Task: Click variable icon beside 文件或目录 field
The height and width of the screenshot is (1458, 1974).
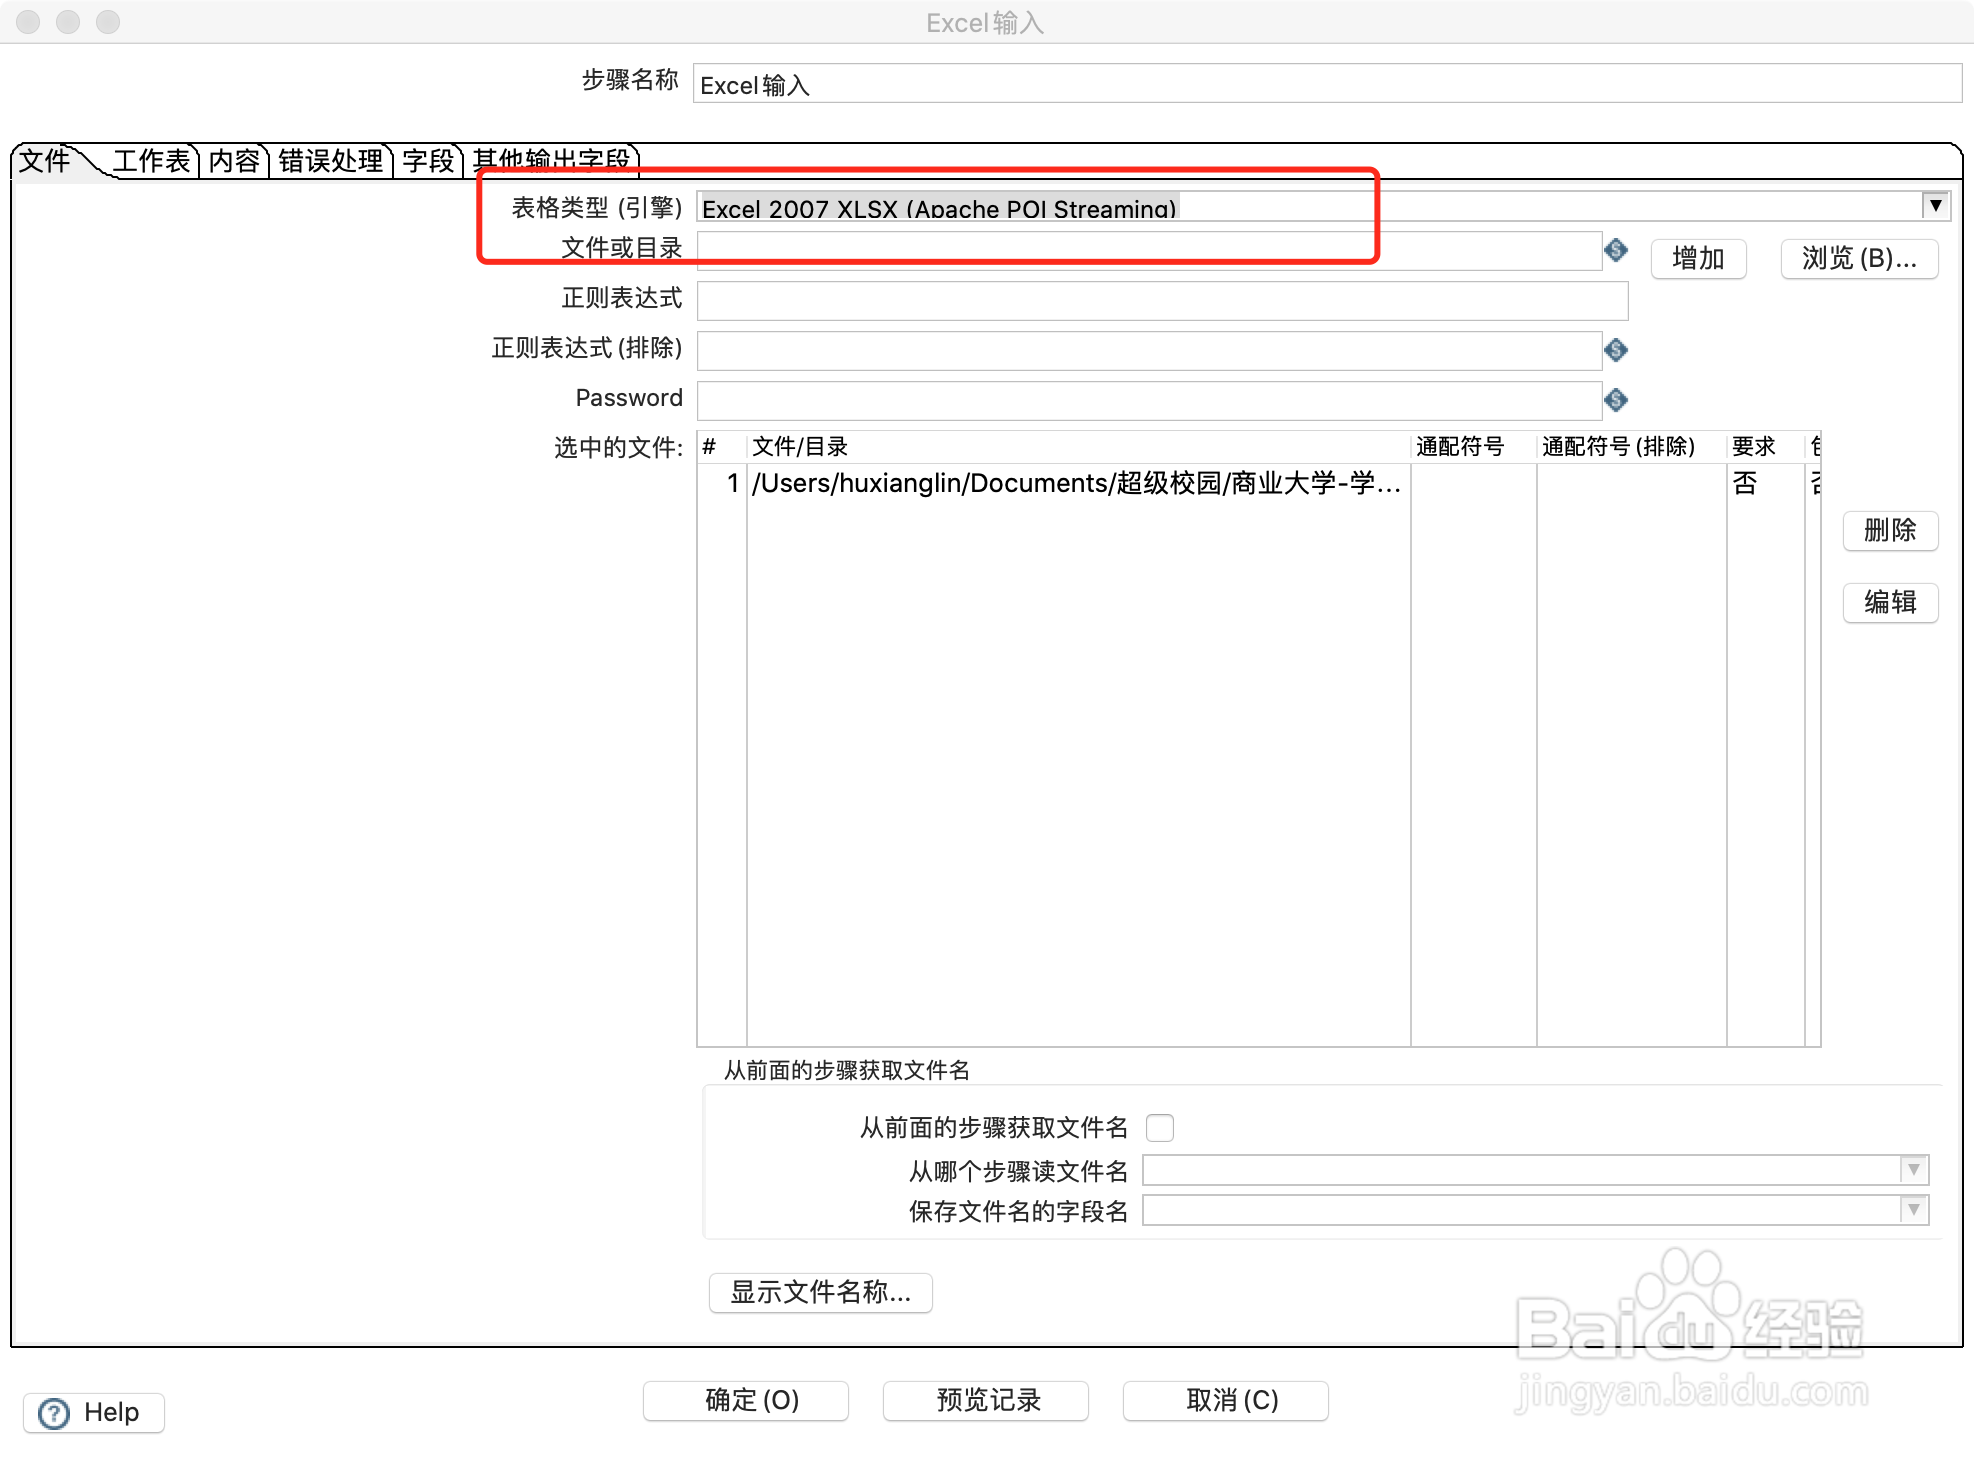Action: (x=1615, y=250)
